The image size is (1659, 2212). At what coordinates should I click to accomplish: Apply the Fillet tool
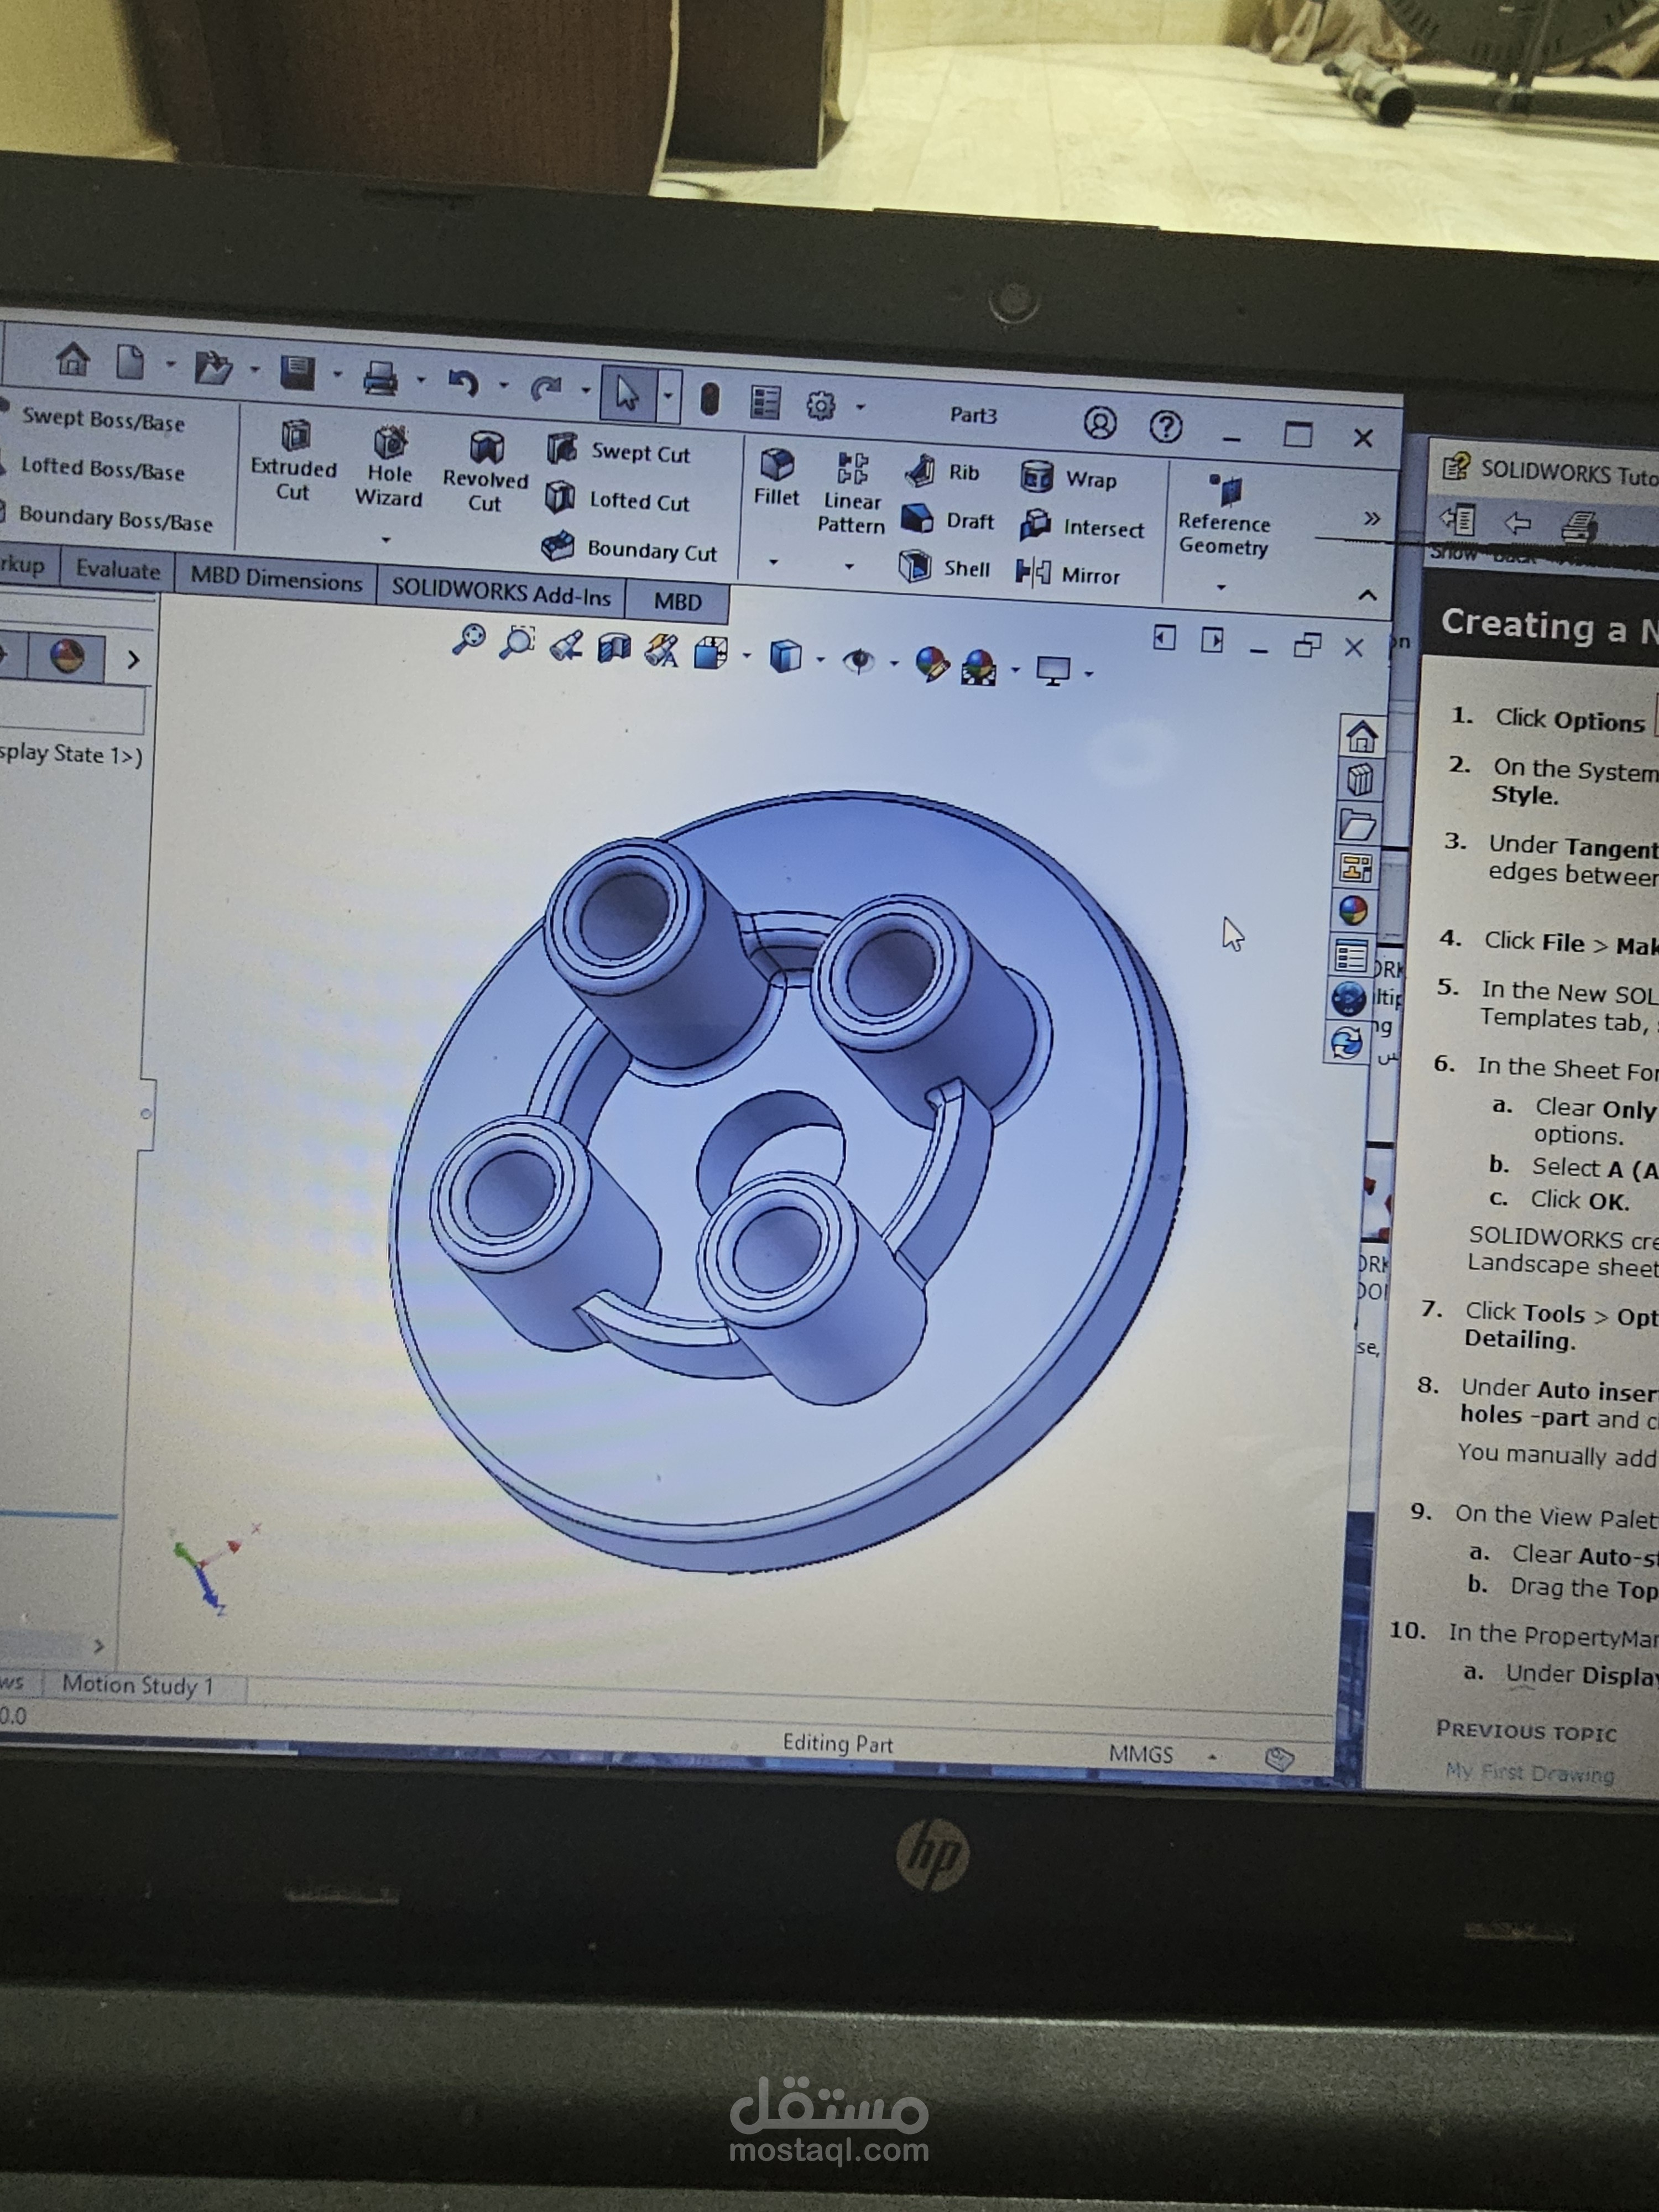pyautogui.click(x=777, y=477)
